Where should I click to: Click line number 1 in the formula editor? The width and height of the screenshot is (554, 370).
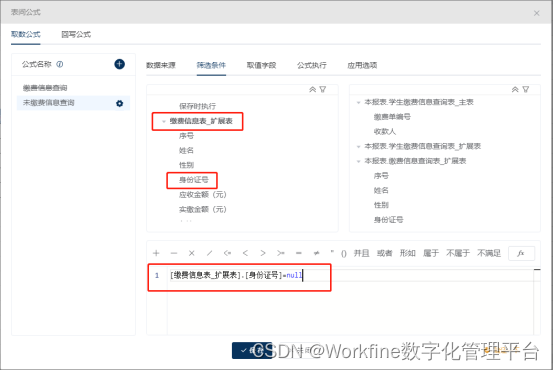pyautogui.click(x=157, y=275)
